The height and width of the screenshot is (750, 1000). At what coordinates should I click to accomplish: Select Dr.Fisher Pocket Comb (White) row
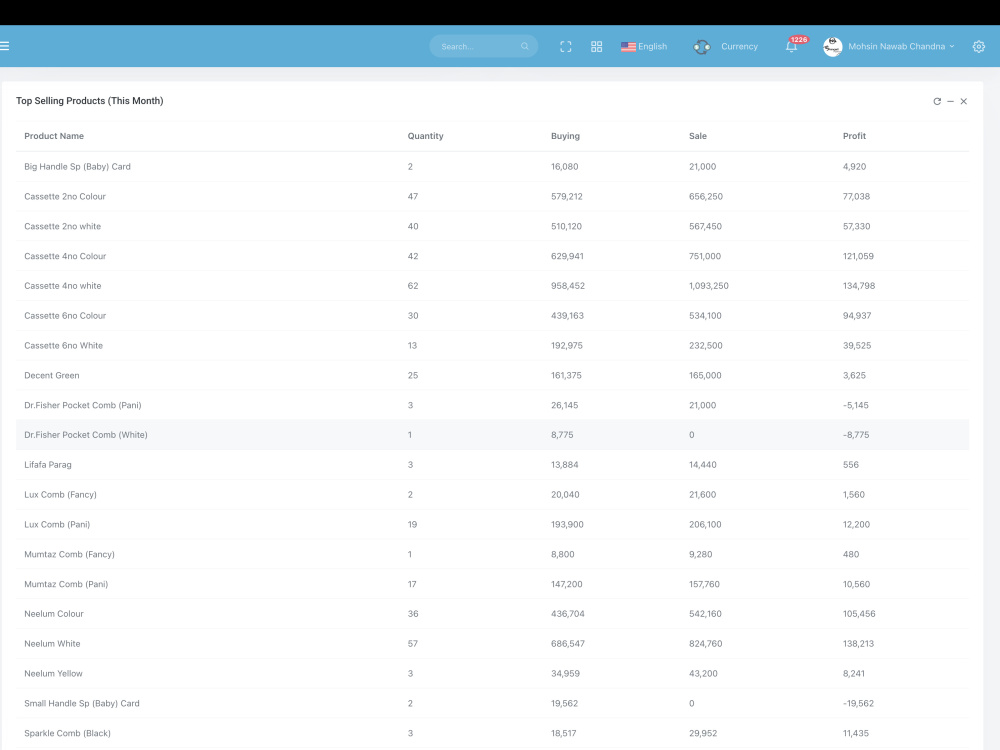point(492,435)
